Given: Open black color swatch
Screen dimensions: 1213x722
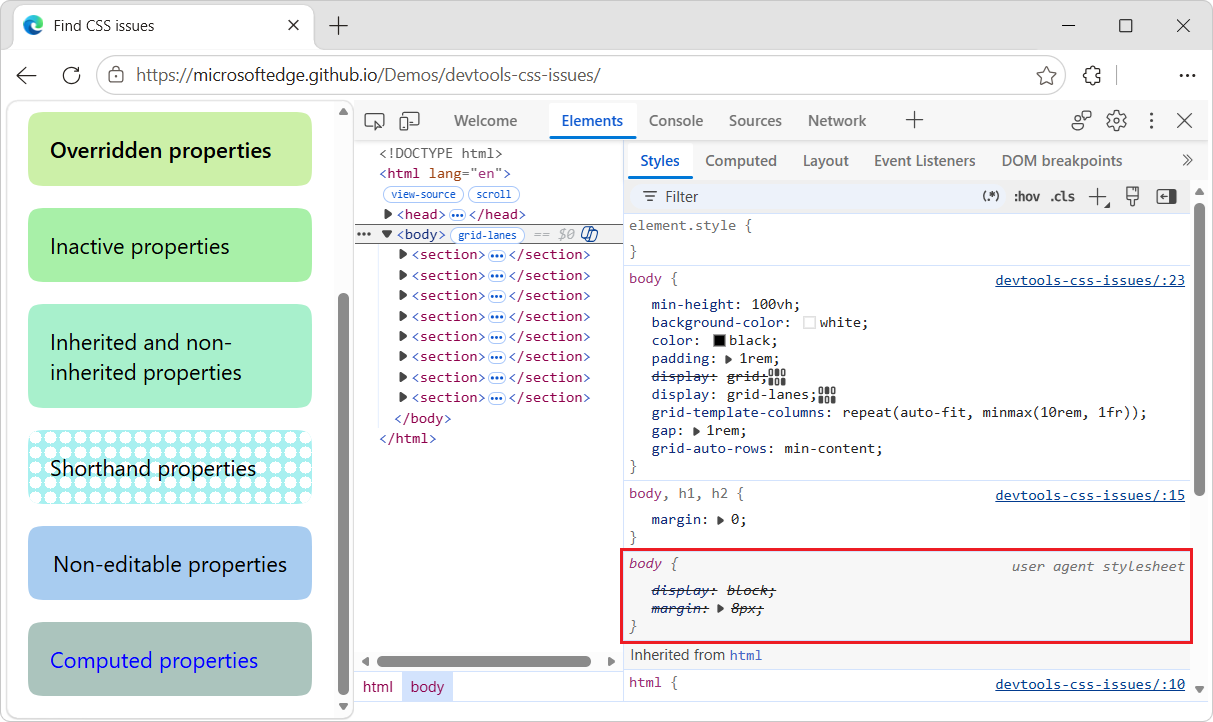Looking at the screenshot, I should click(x=720, y=340).
